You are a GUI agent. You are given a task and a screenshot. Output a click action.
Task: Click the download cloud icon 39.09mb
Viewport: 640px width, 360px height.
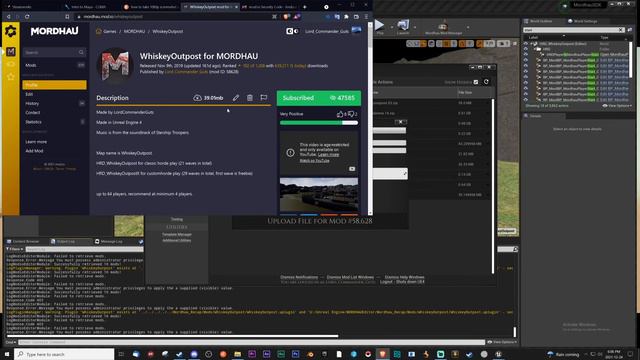pyautogui.click(x=198, y=98)
